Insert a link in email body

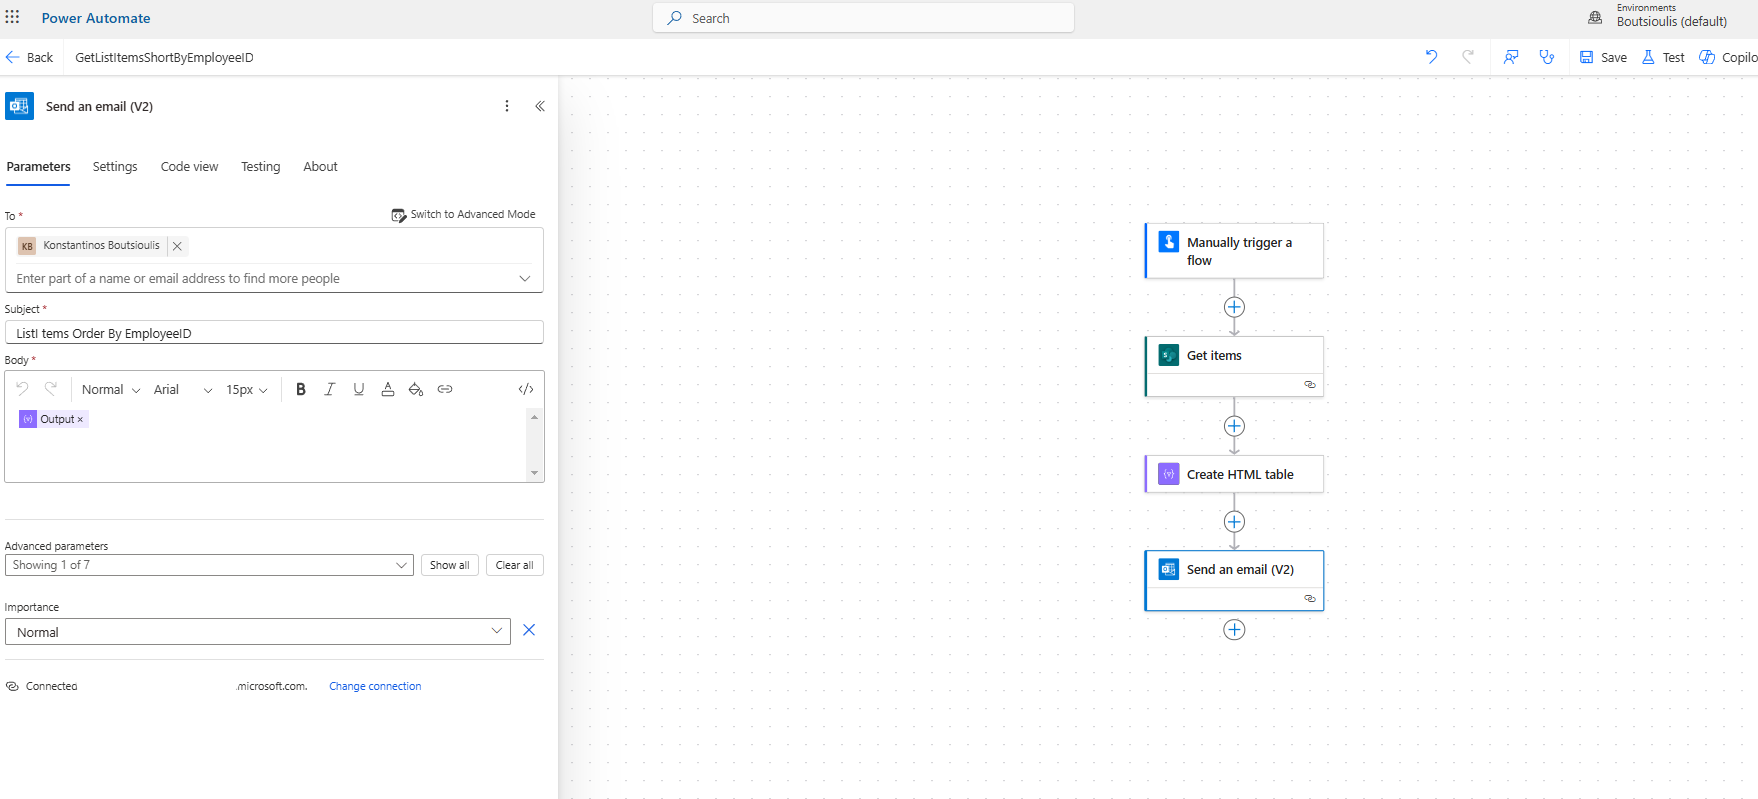click(x=445, y=389)
